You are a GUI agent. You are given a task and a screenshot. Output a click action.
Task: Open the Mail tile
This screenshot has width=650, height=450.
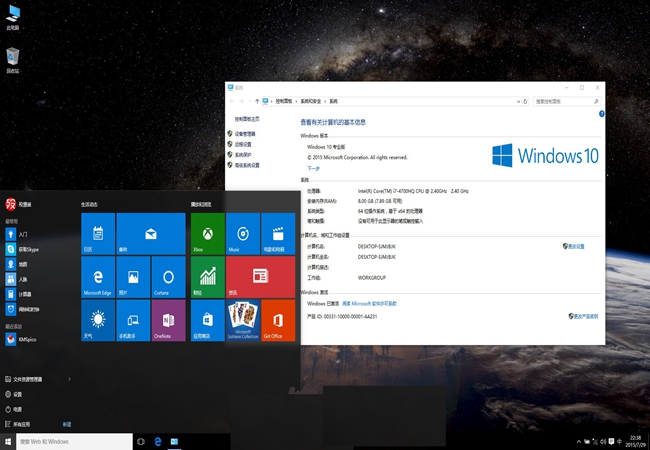151,233
